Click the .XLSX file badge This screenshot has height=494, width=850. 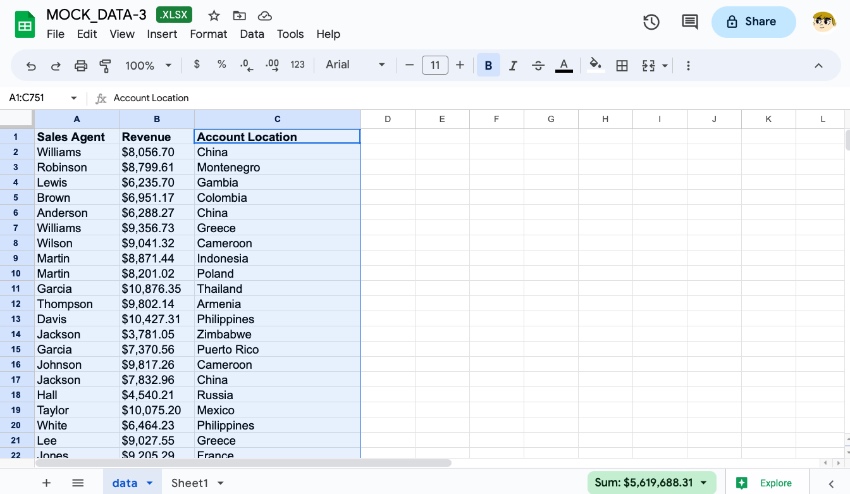(174, 15)
